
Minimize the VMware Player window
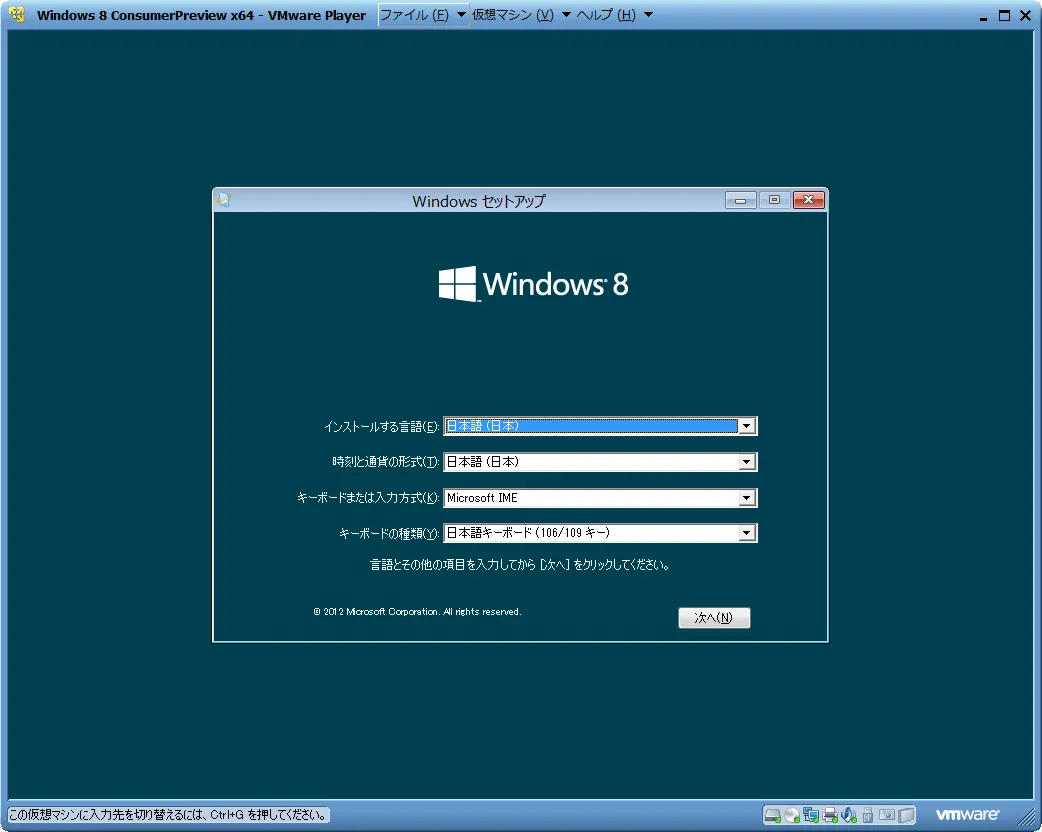click(x=983, y=15)
